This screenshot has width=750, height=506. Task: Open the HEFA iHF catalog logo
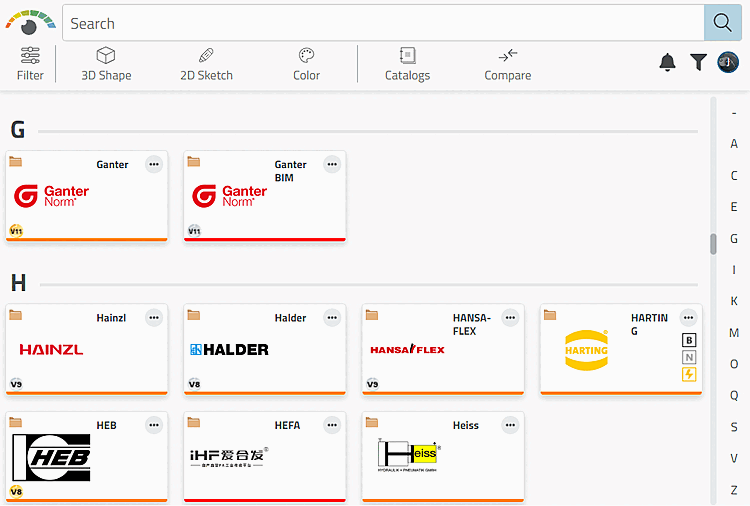229,457
